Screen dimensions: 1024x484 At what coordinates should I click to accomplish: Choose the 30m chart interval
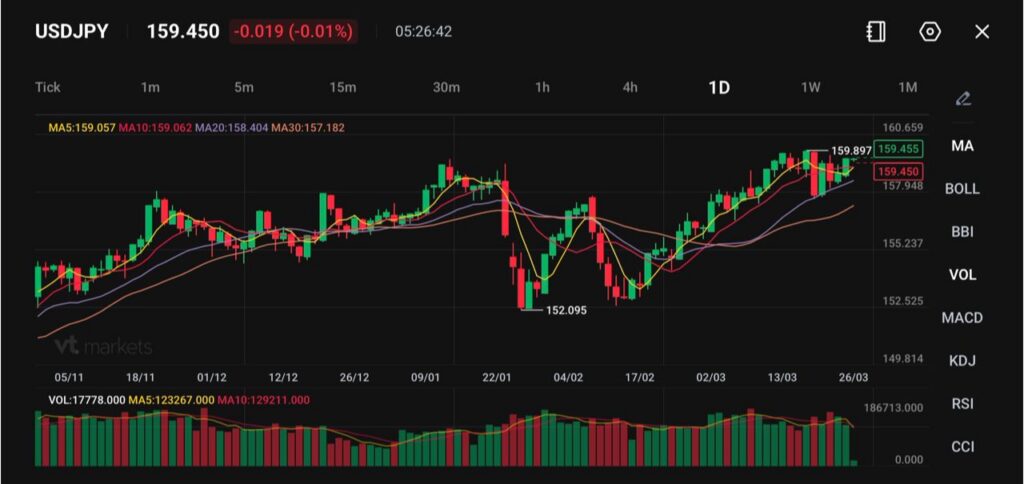tap(446, 87)
